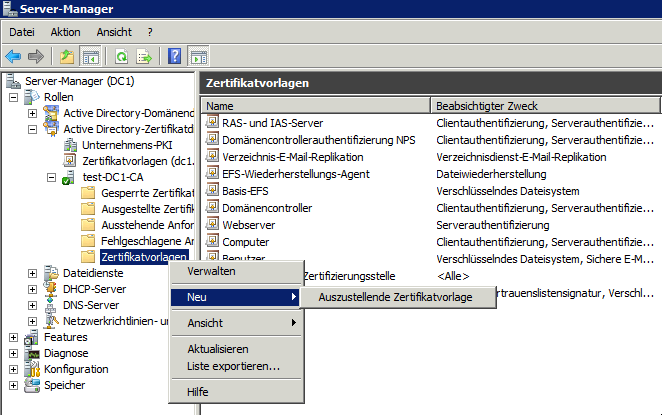Sort by the Name column header
Screen dimensions: 662x415
[315, 105]
